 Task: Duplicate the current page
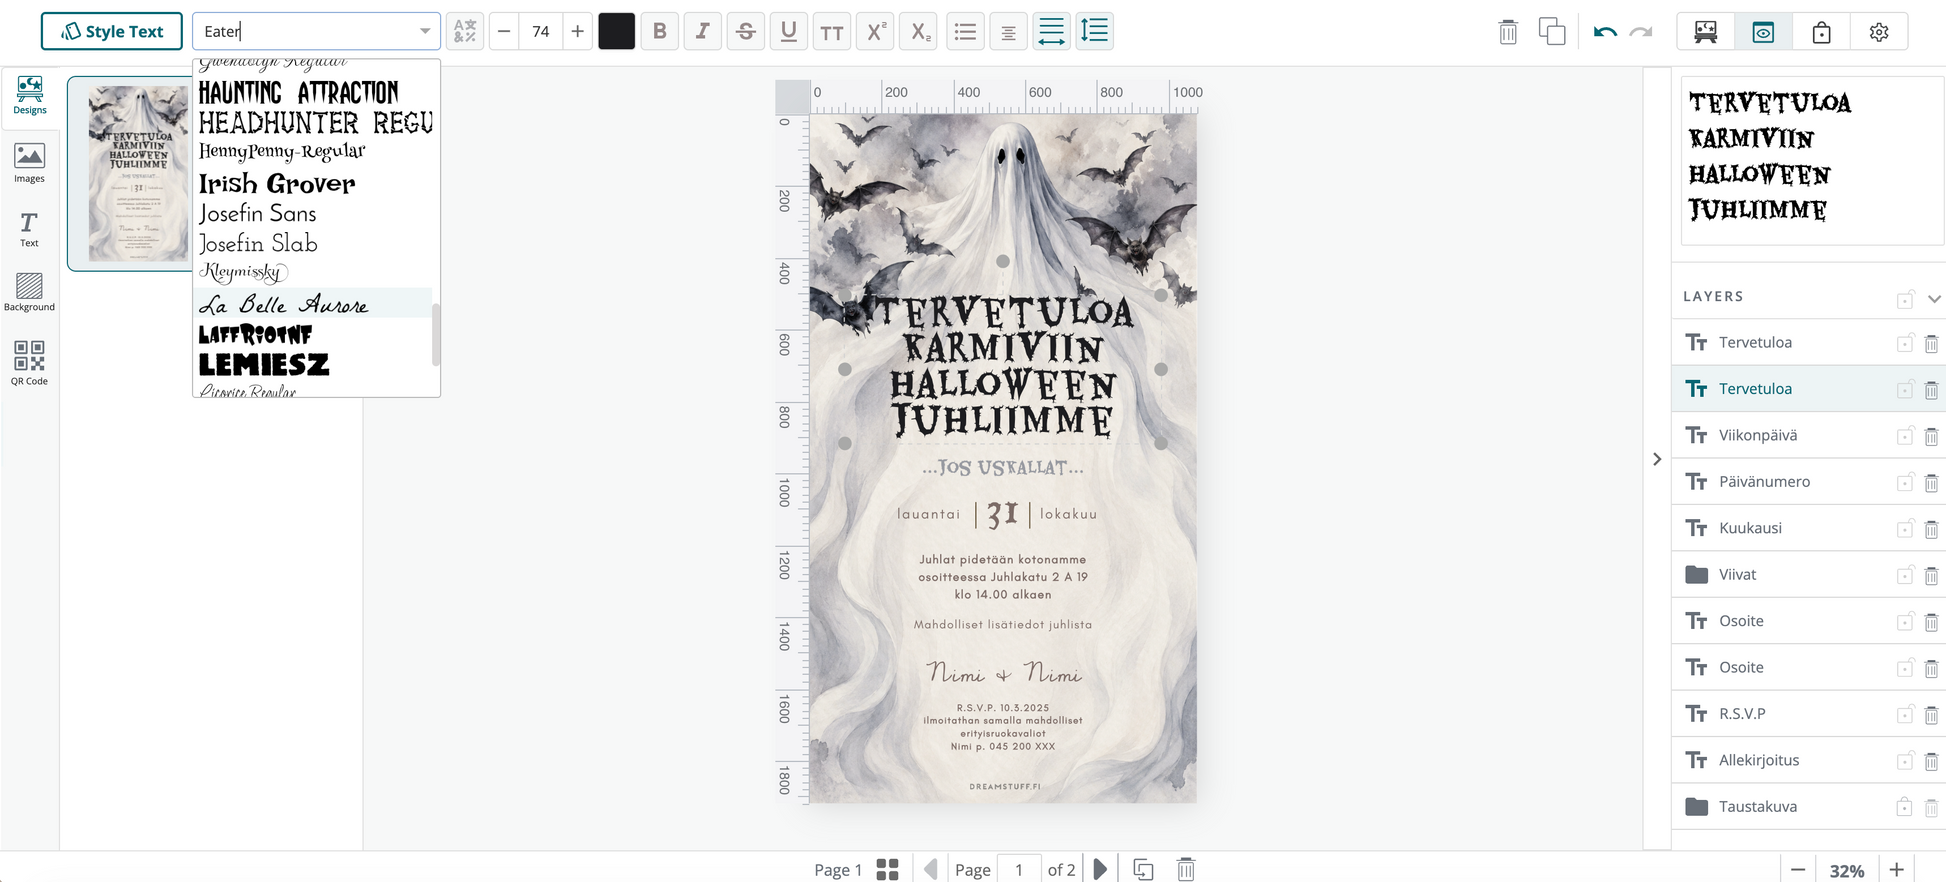click(1143, 869)
